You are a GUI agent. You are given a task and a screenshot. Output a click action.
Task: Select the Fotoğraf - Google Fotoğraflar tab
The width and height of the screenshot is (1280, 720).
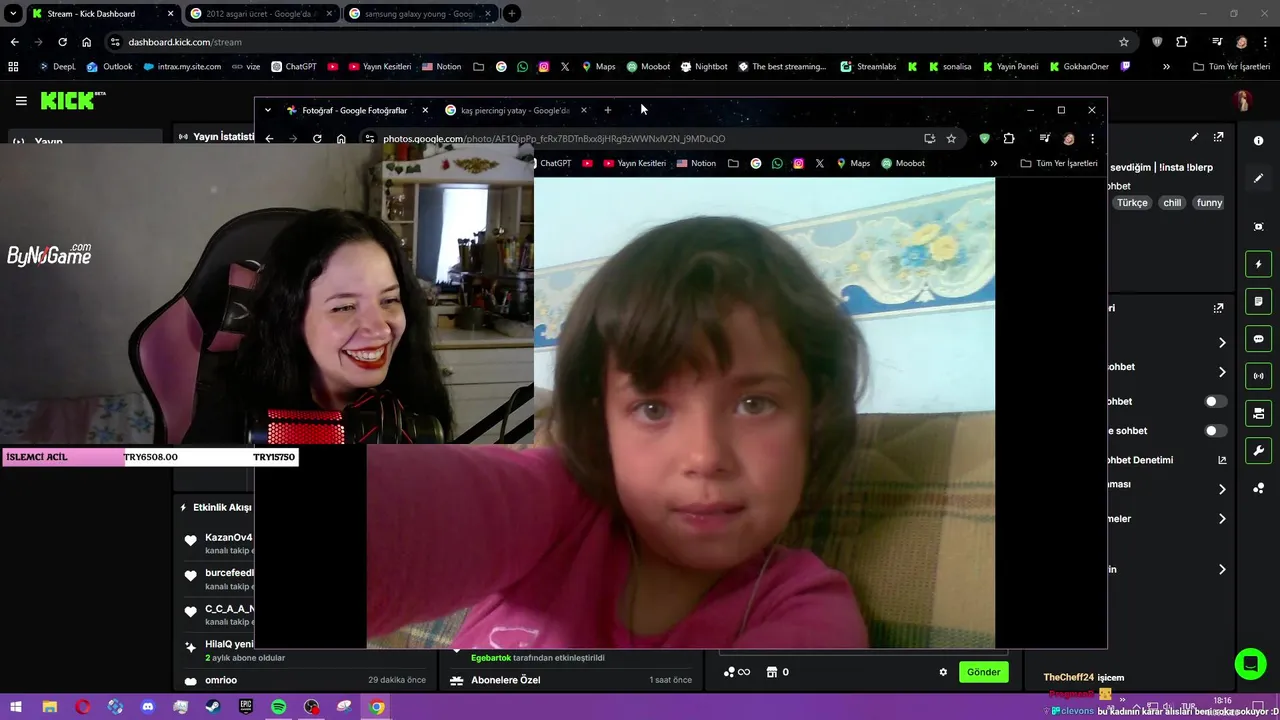coord(356,110)
